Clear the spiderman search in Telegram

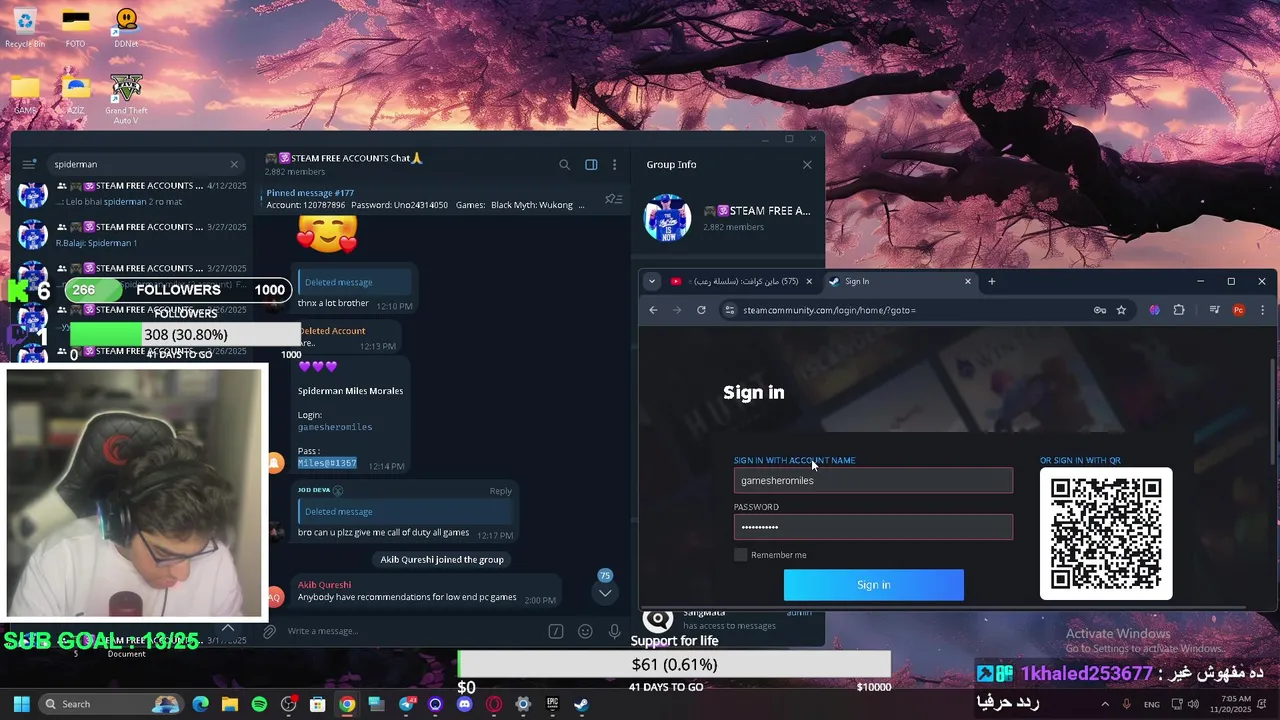pyautogui.click(x=234, y=164)
